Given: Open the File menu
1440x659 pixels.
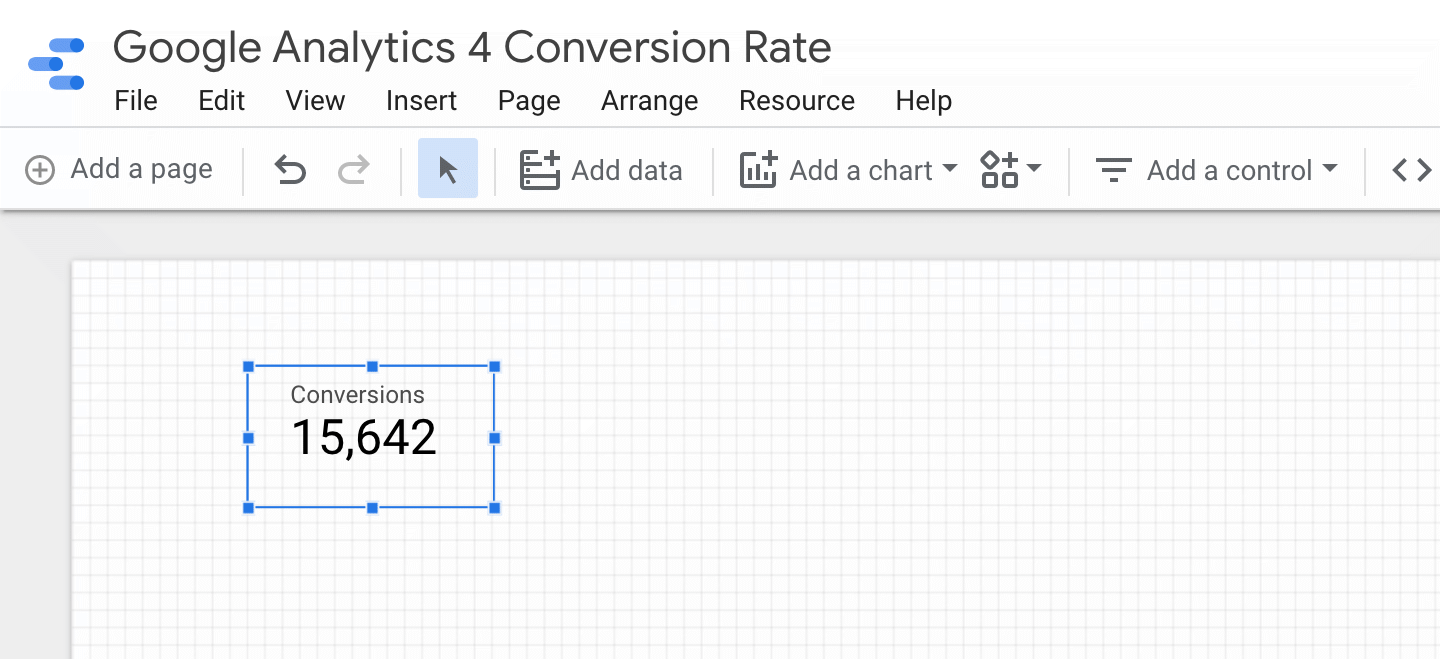Looking at the screenshot, I should 136,100.
